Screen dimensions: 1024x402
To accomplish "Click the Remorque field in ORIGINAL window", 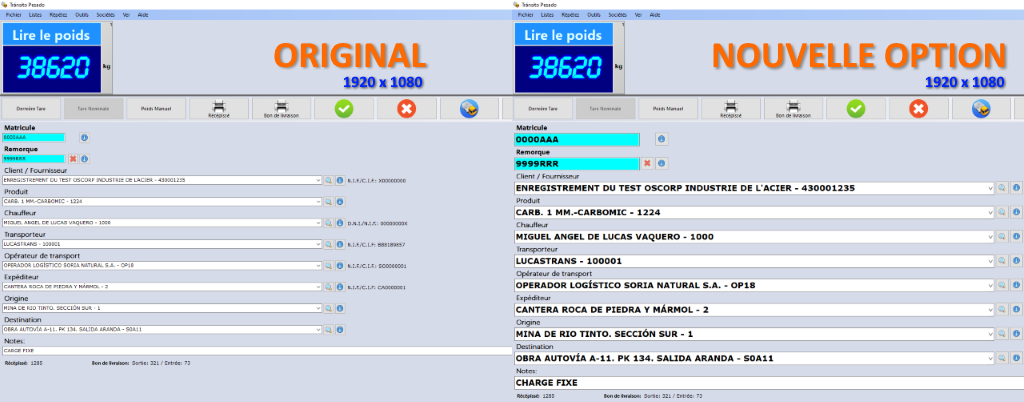I will pos(33,159).
